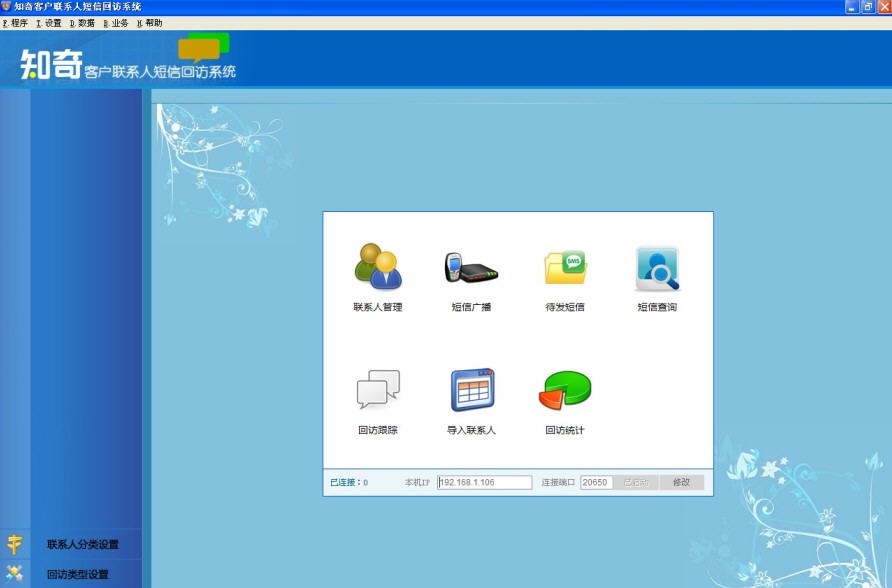Minimize the application window
This screenshot has height=588, width=892.
(x=852, y=7)
